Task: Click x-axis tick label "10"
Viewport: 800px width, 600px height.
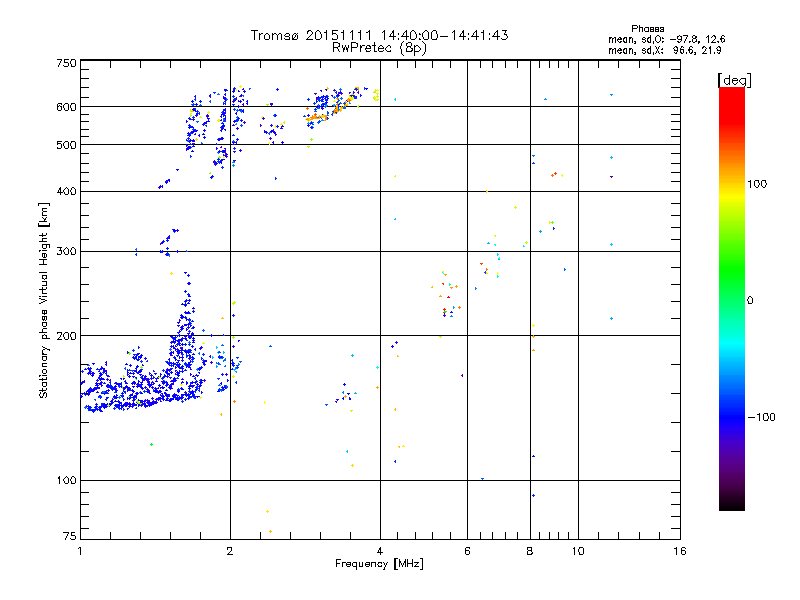Action: (x=578, y=551)
